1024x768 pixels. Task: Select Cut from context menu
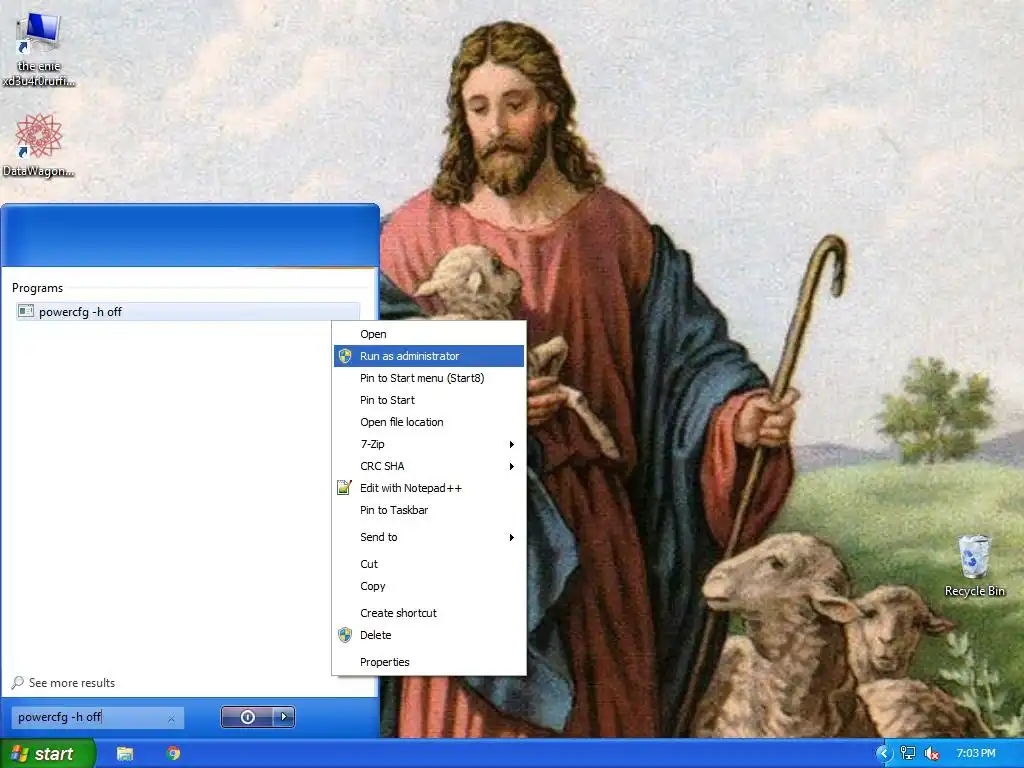(429, 564)
